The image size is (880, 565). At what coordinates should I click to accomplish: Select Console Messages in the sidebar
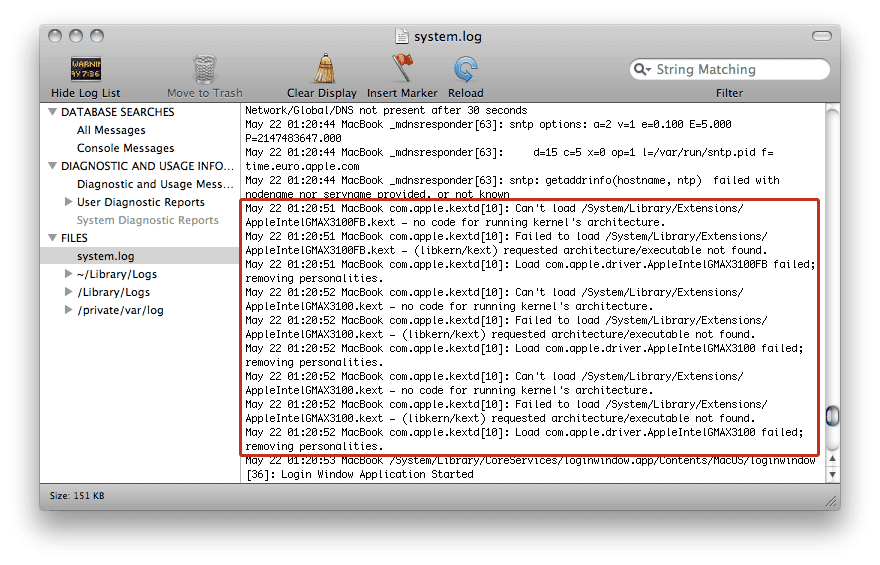click(126, 148)
